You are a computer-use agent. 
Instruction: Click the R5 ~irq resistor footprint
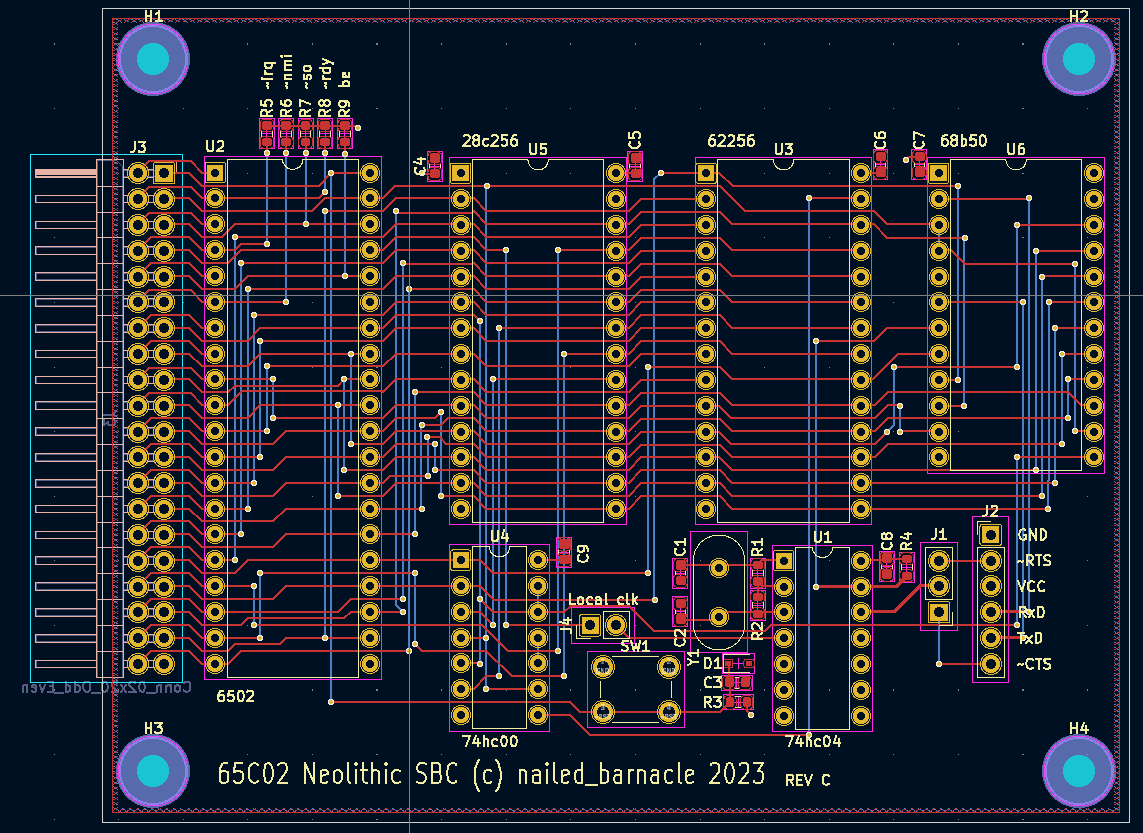266,133
